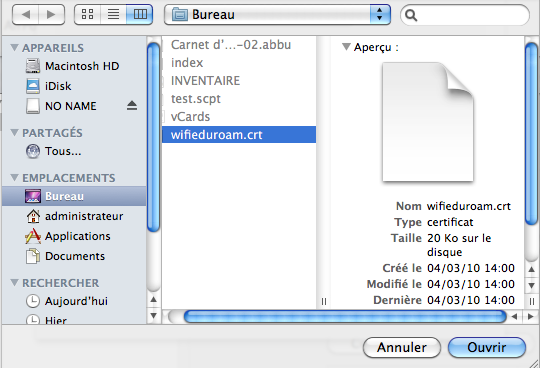Go back with the left arrow button
The height and width of the screenshot is (368, 540).
coord(25,14)
